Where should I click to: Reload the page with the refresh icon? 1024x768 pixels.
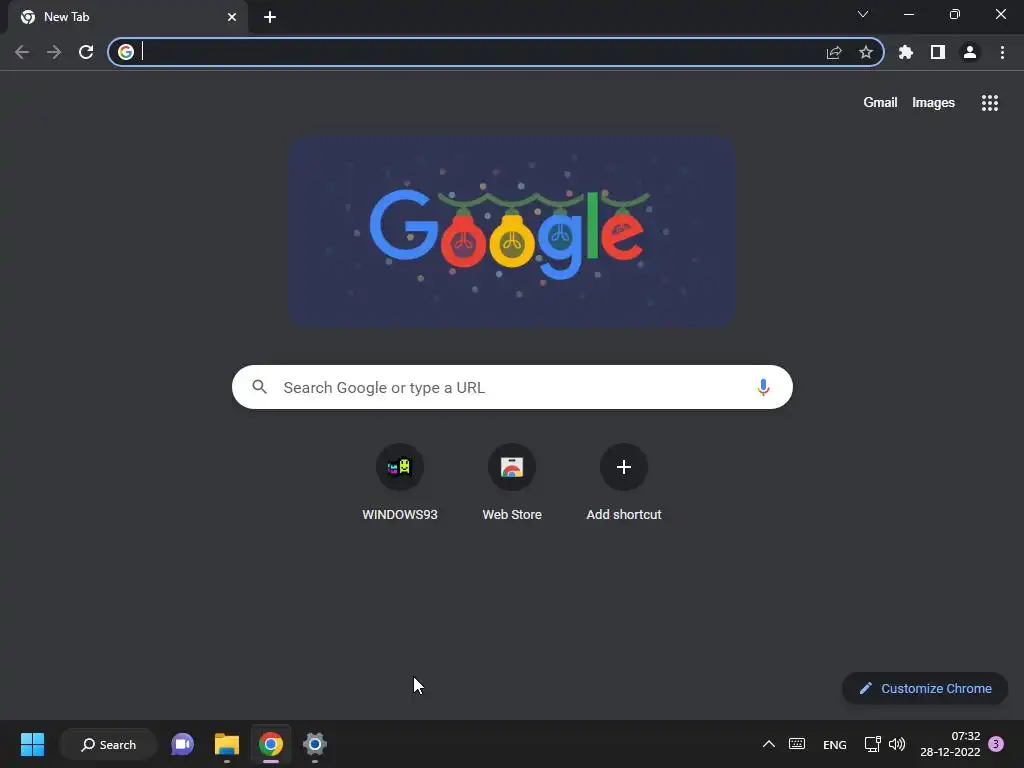86,52
